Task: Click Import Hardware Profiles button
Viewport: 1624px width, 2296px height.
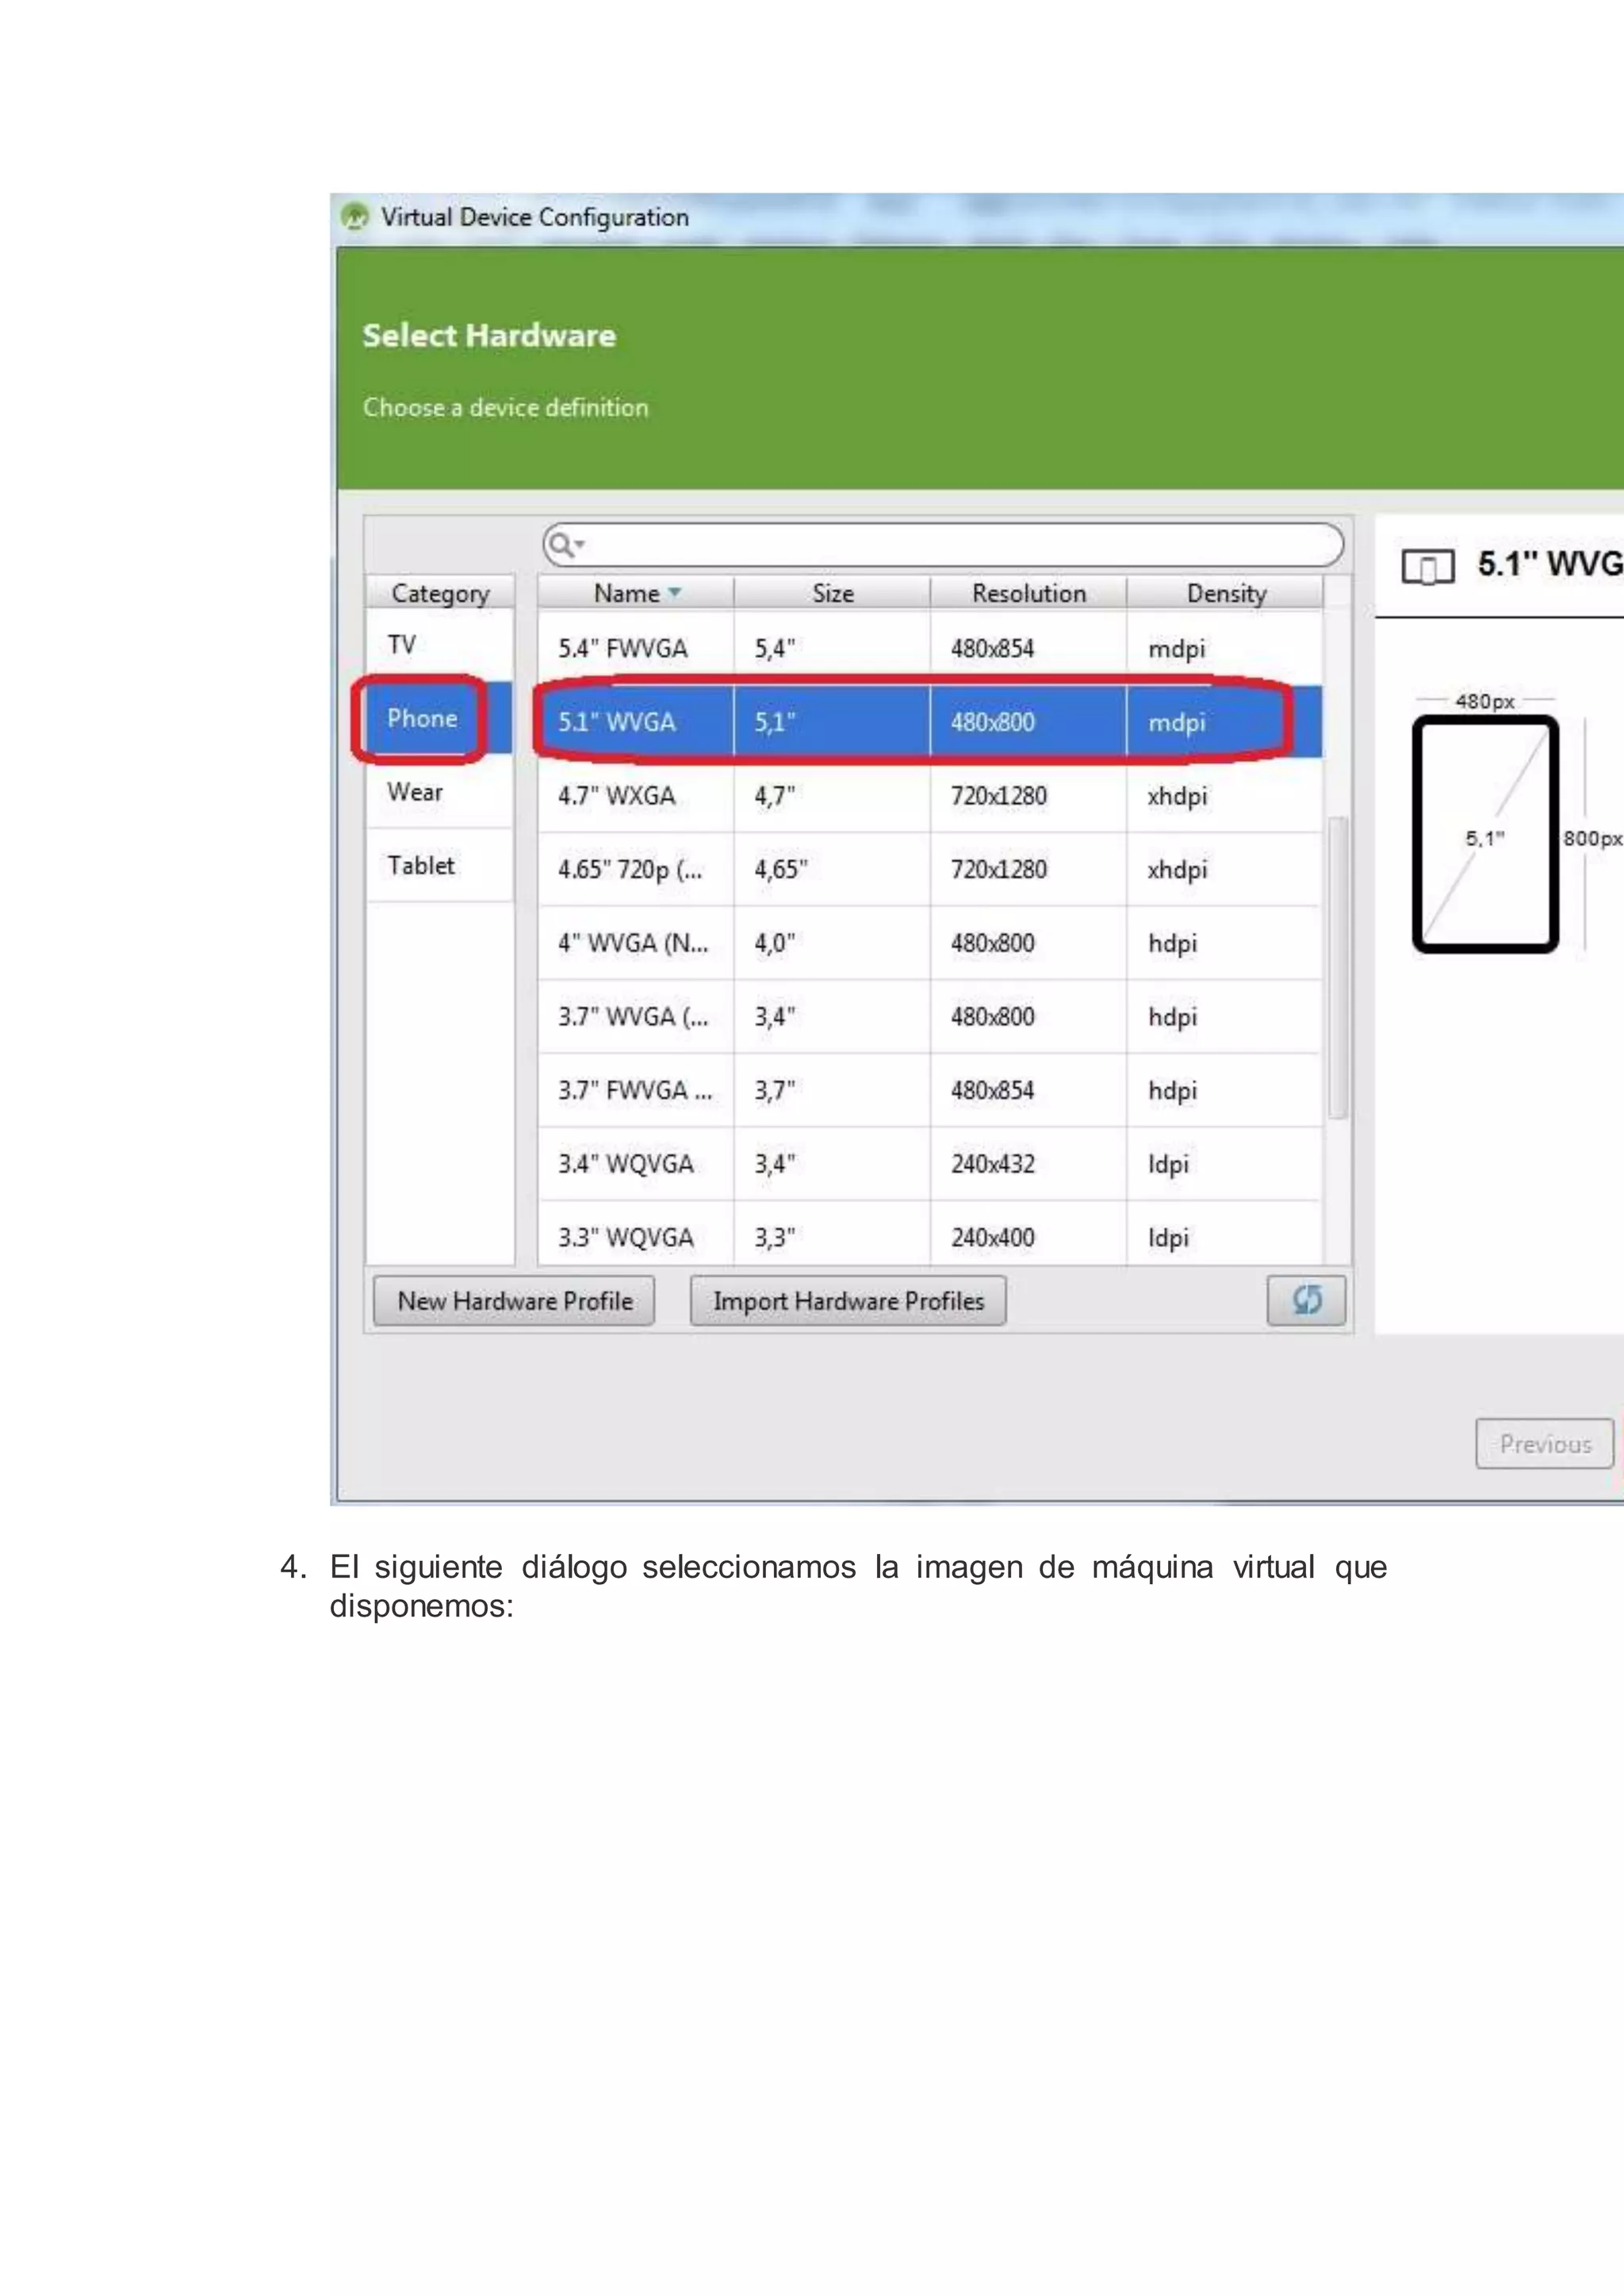Action: coord(848,1300)
